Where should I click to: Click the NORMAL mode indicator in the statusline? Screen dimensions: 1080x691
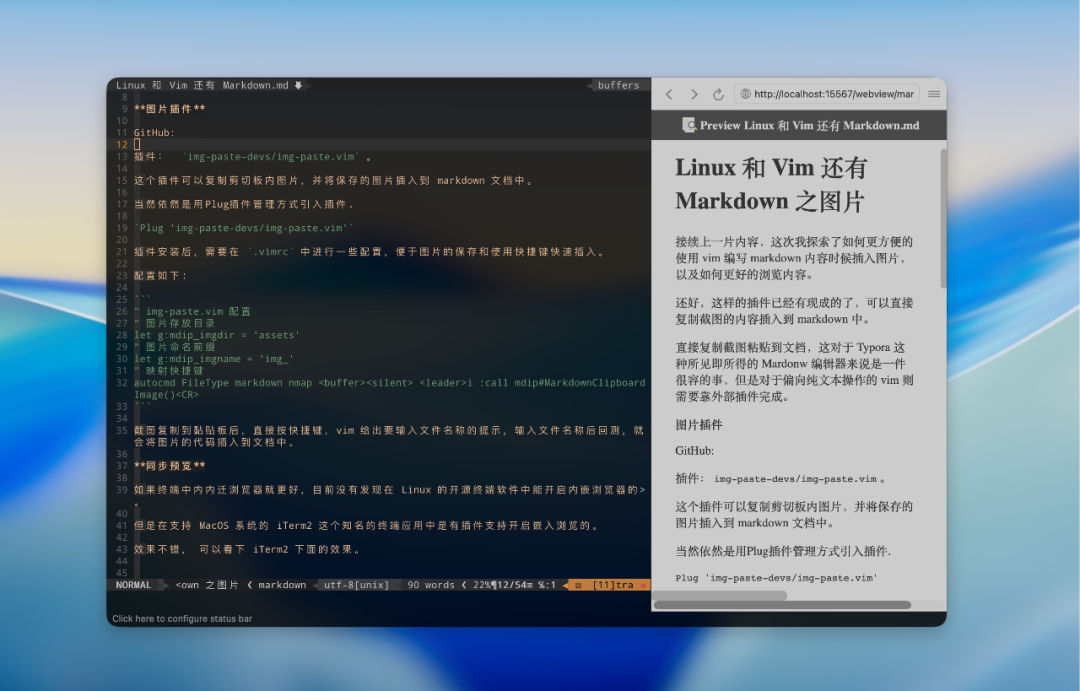tap(133, 585)
